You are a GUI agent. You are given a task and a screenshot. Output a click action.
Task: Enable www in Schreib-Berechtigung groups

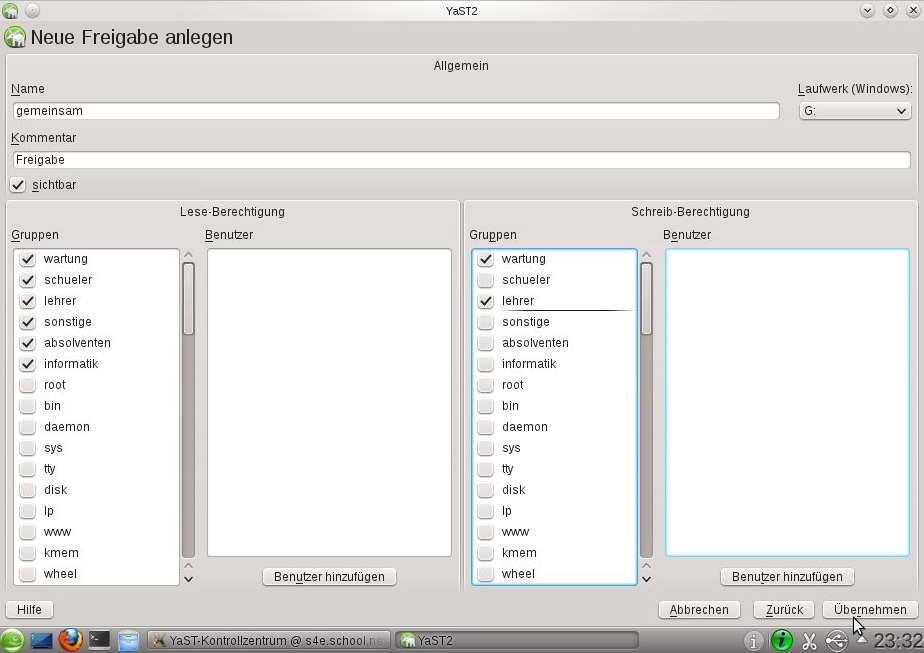click(485, 532)
